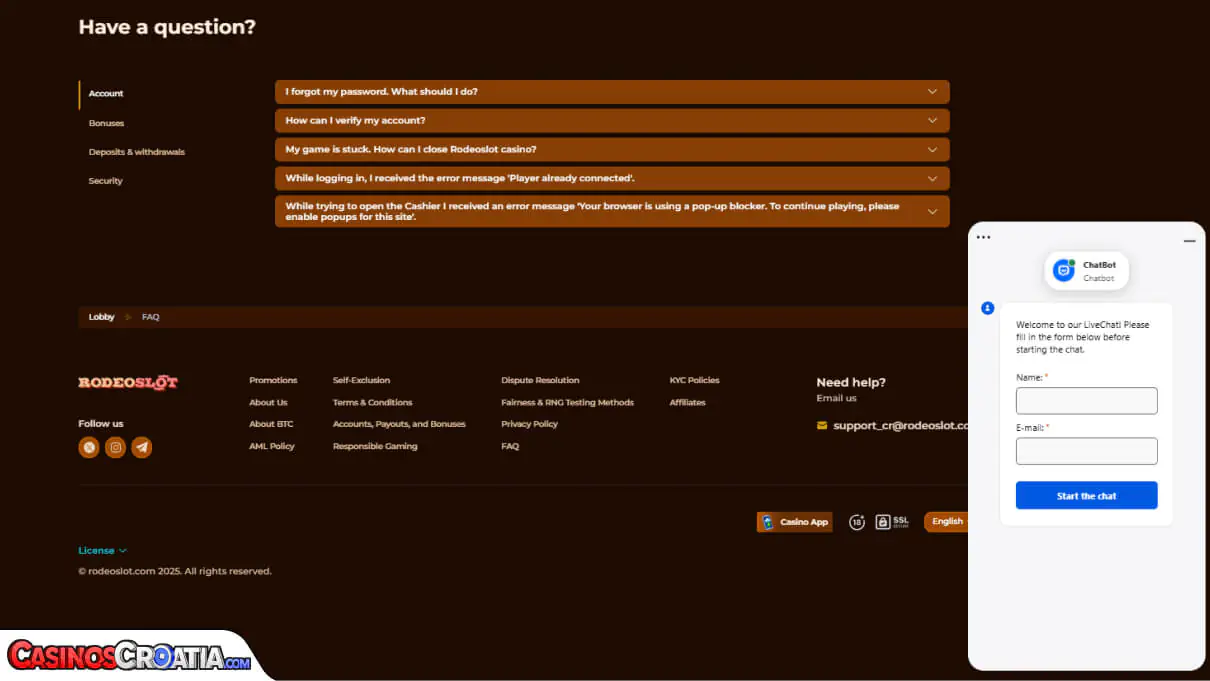Open the chat widget three-dots menu
The image size is (1210, 681).
pyautogui.click(x=983, y=238)
